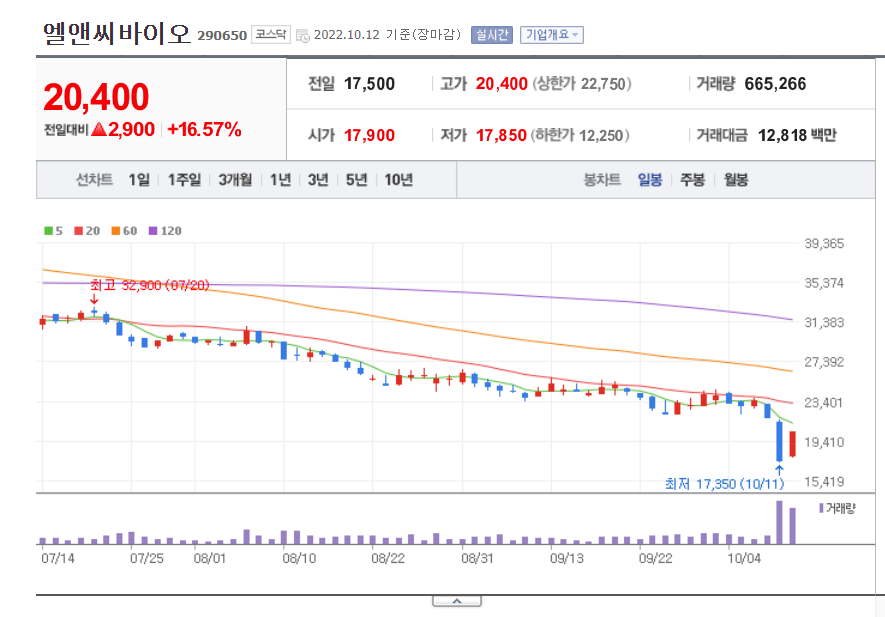The image size is (885, 617).
Task: Click the 코스닥 market badge
Action: point(270,35)
